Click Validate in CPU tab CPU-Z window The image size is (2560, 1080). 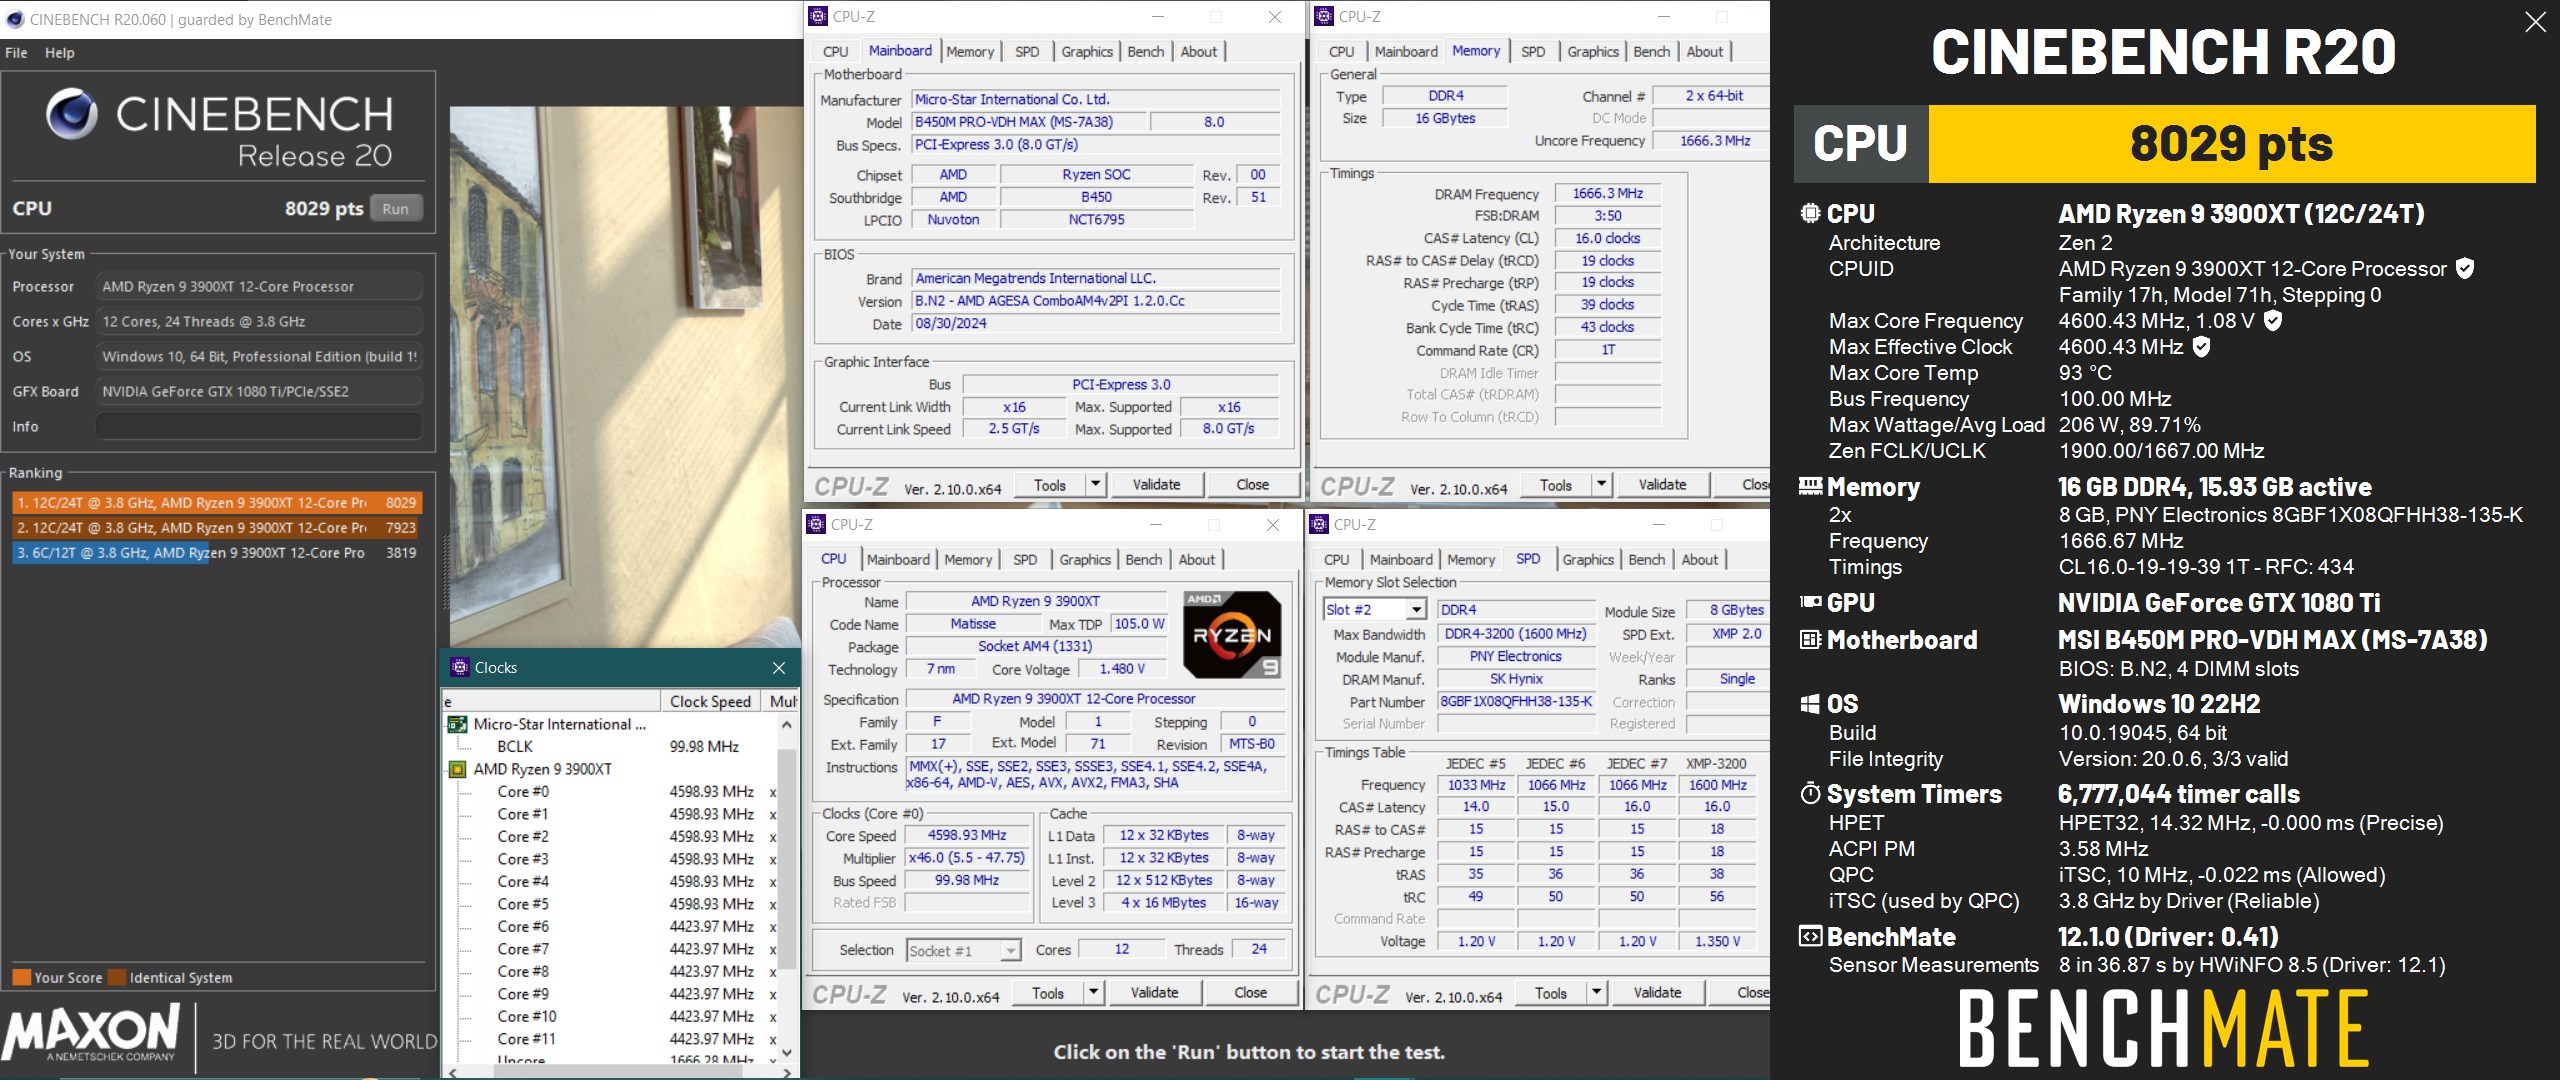point(1155,993)
